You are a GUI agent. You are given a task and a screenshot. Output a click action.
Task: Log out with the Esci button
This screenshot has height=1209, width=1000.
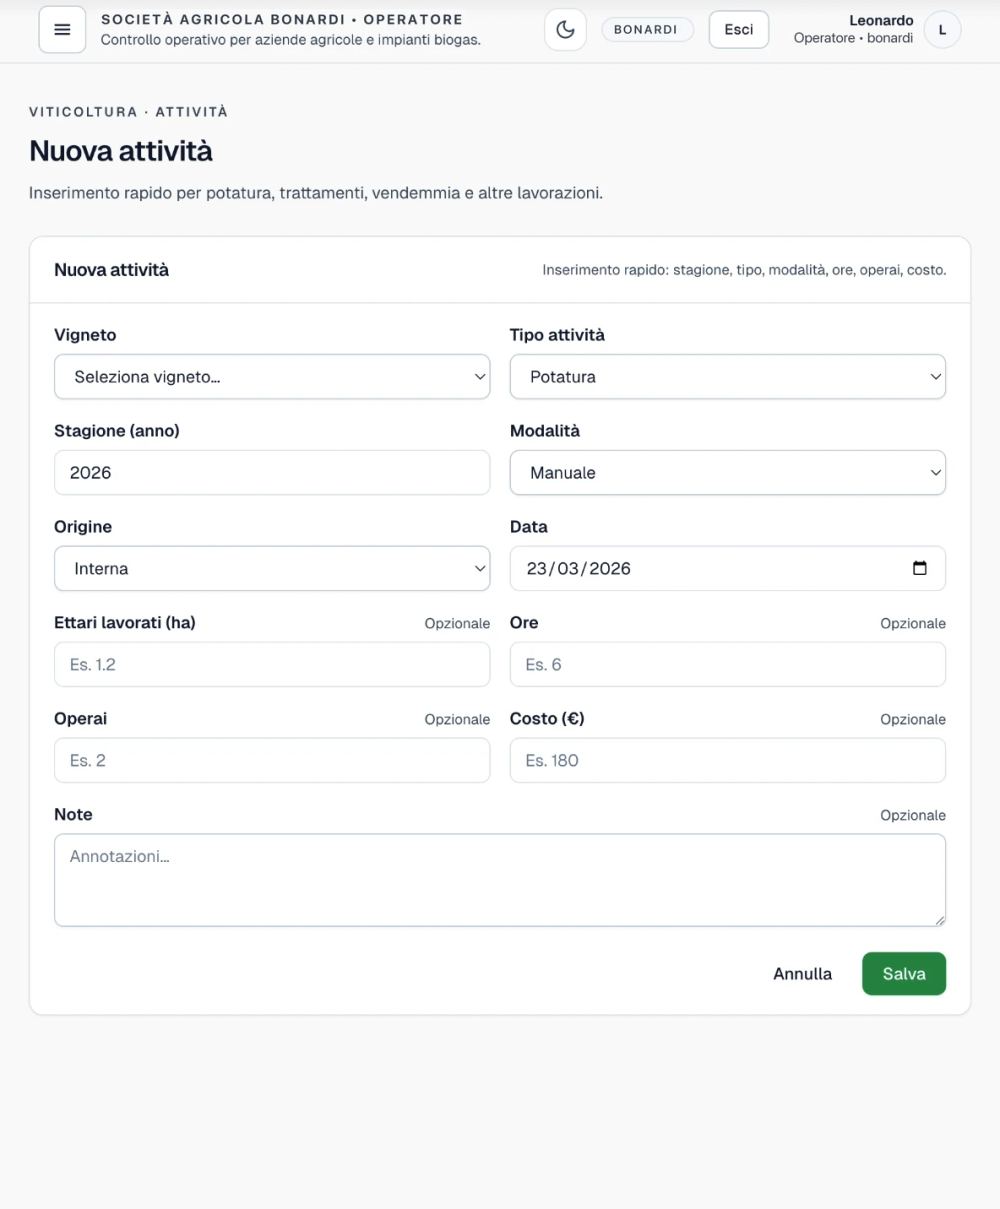[739, 30]
